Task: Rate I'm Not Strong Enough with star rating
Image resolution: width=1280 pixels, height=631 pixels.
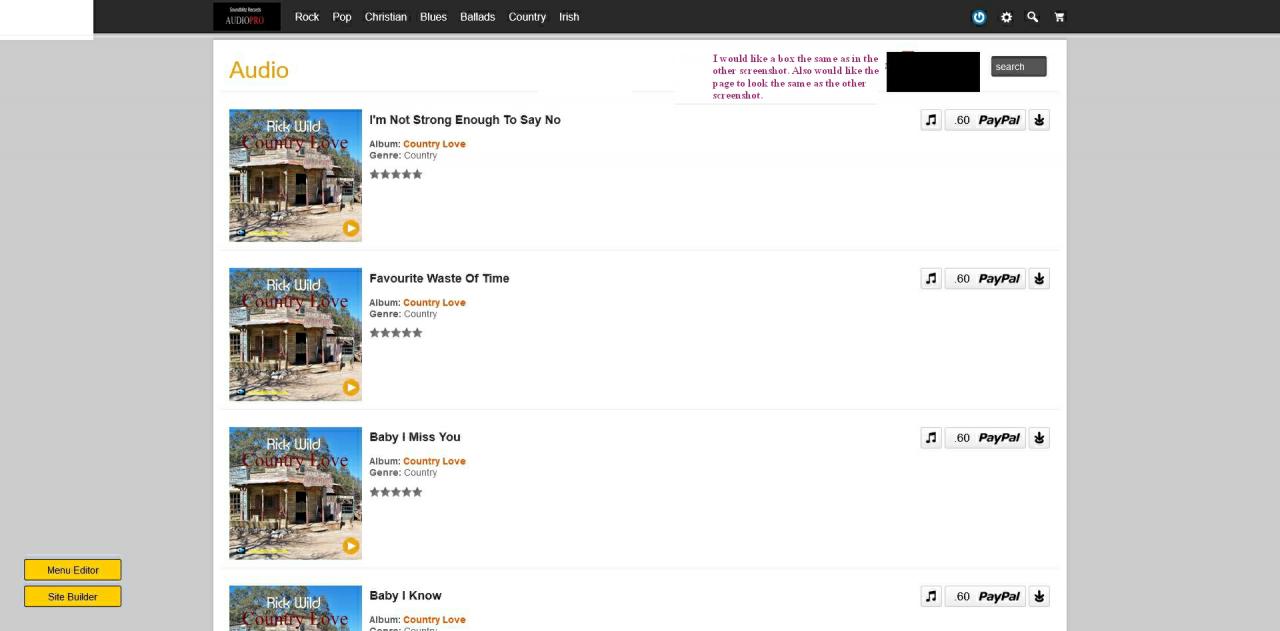Action: click(x=396, y=174)
